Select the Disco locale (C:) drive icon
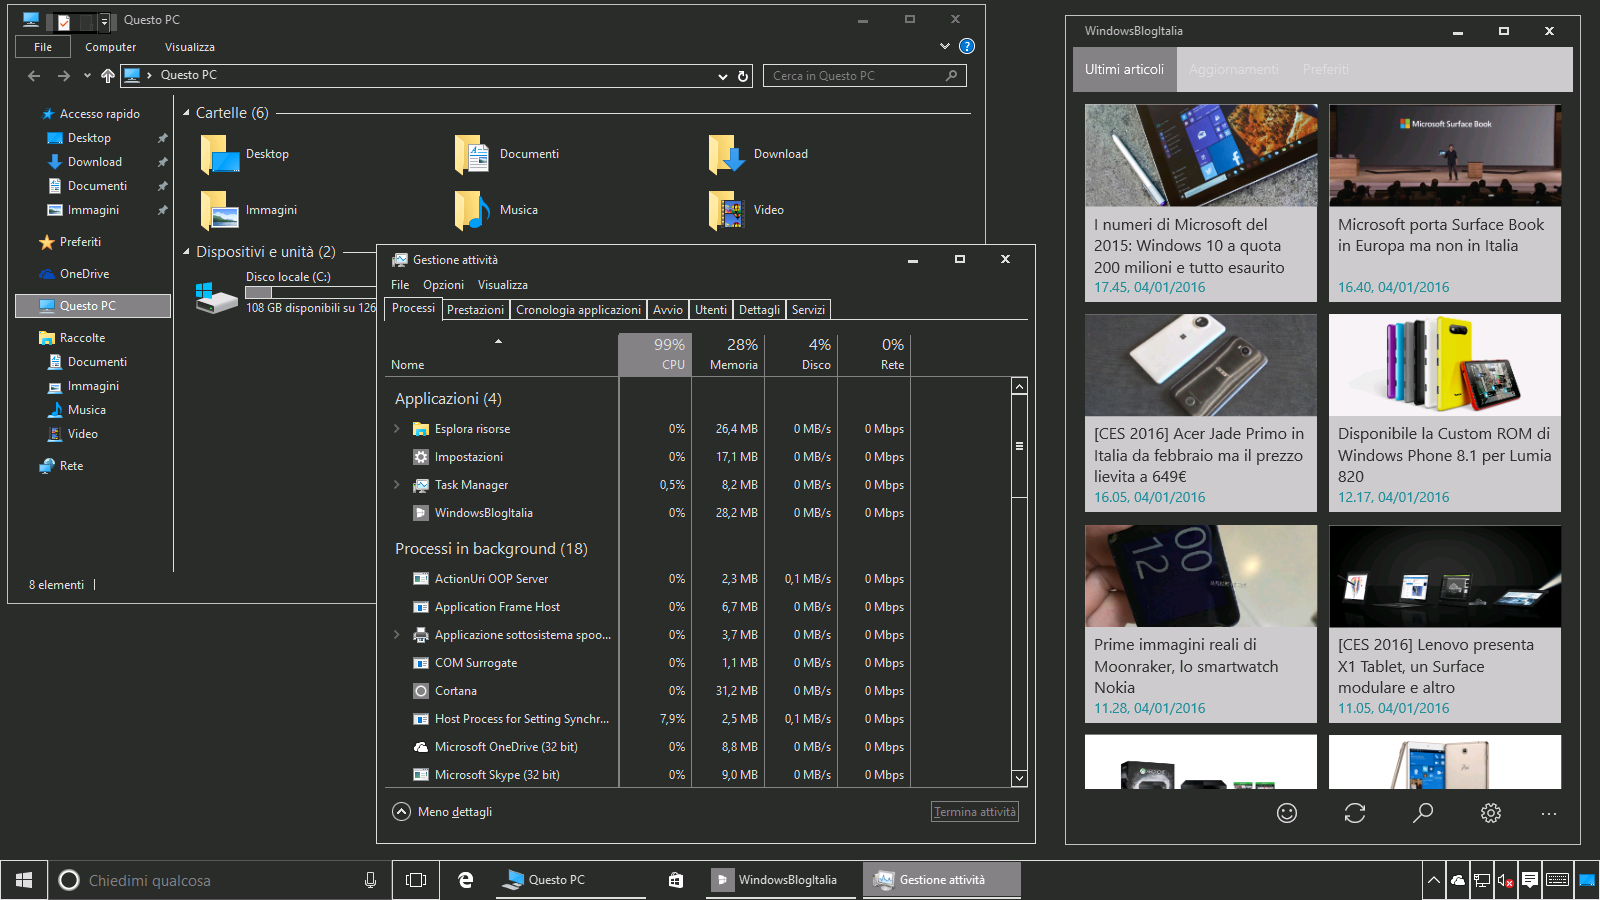Screen dimensions: 1600x900 [217, 297]
